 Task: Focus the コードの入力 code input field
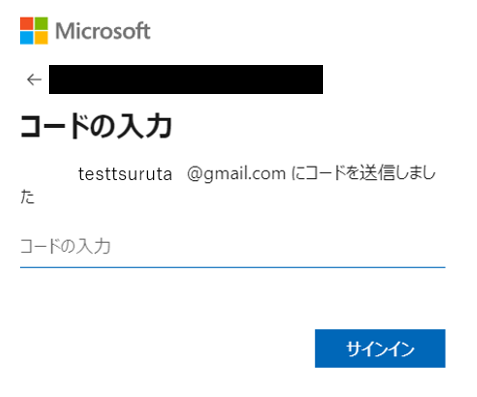point(233,247)
